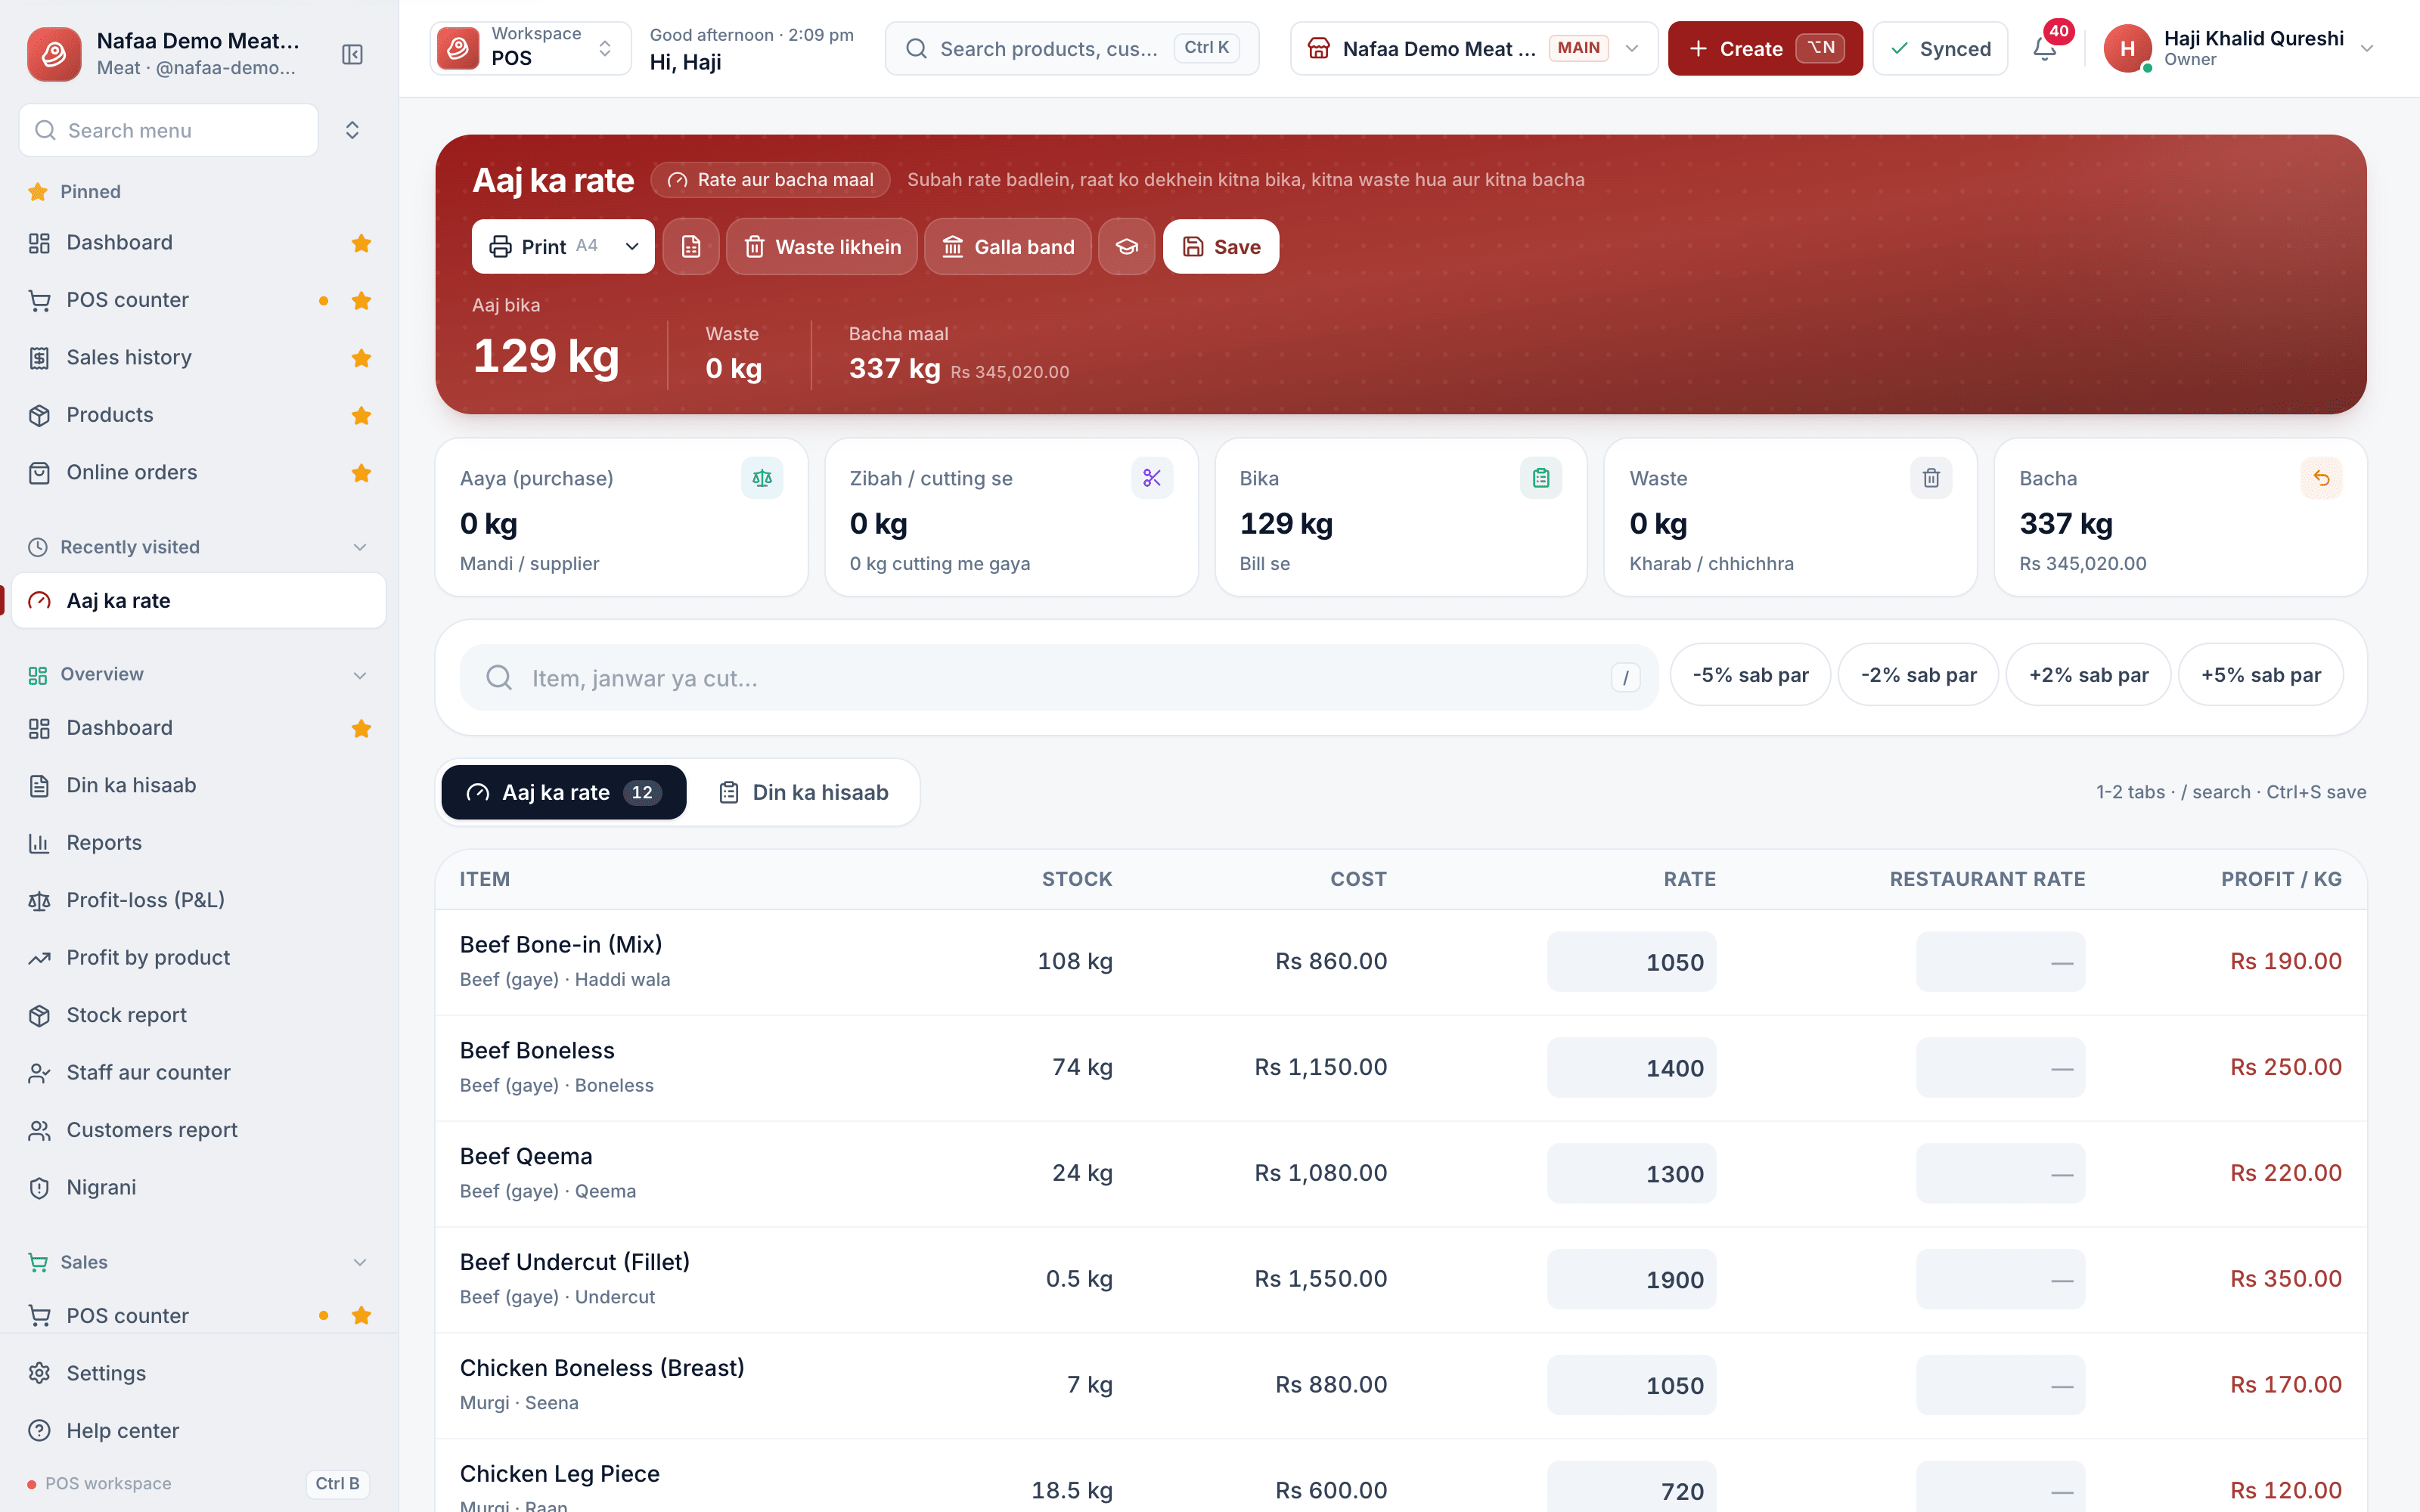
Task: Open Nigrani page
Action: (x=198, y=1187)
